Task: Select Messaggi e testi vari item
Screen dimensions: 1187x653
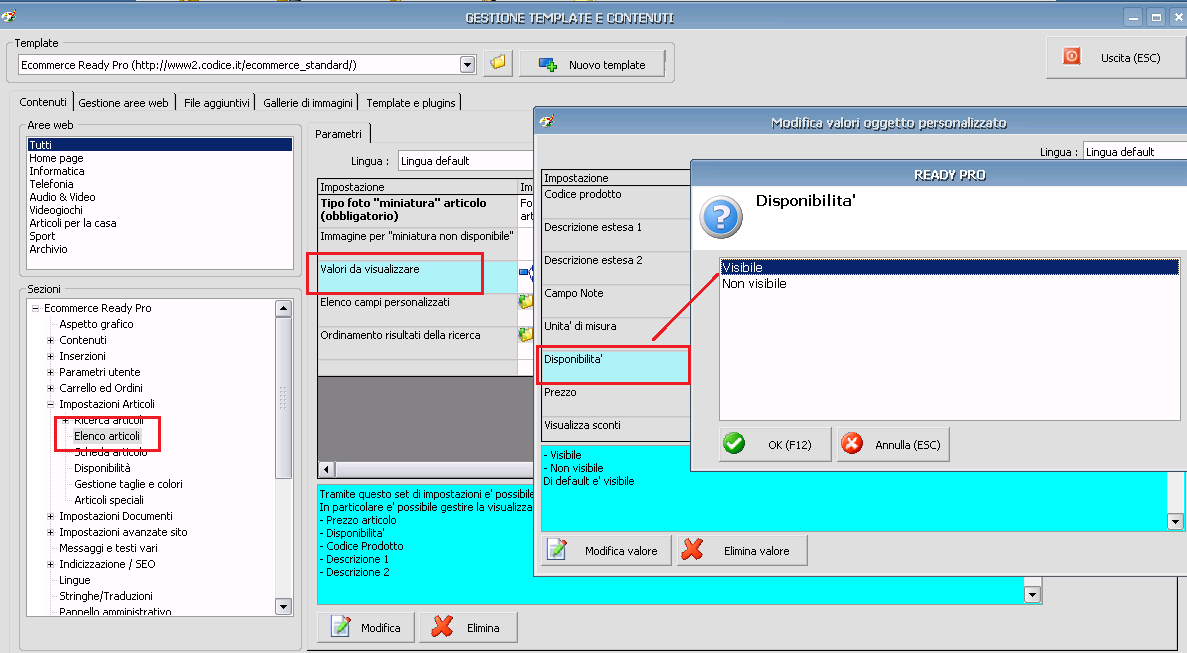Action: point(108,548)
